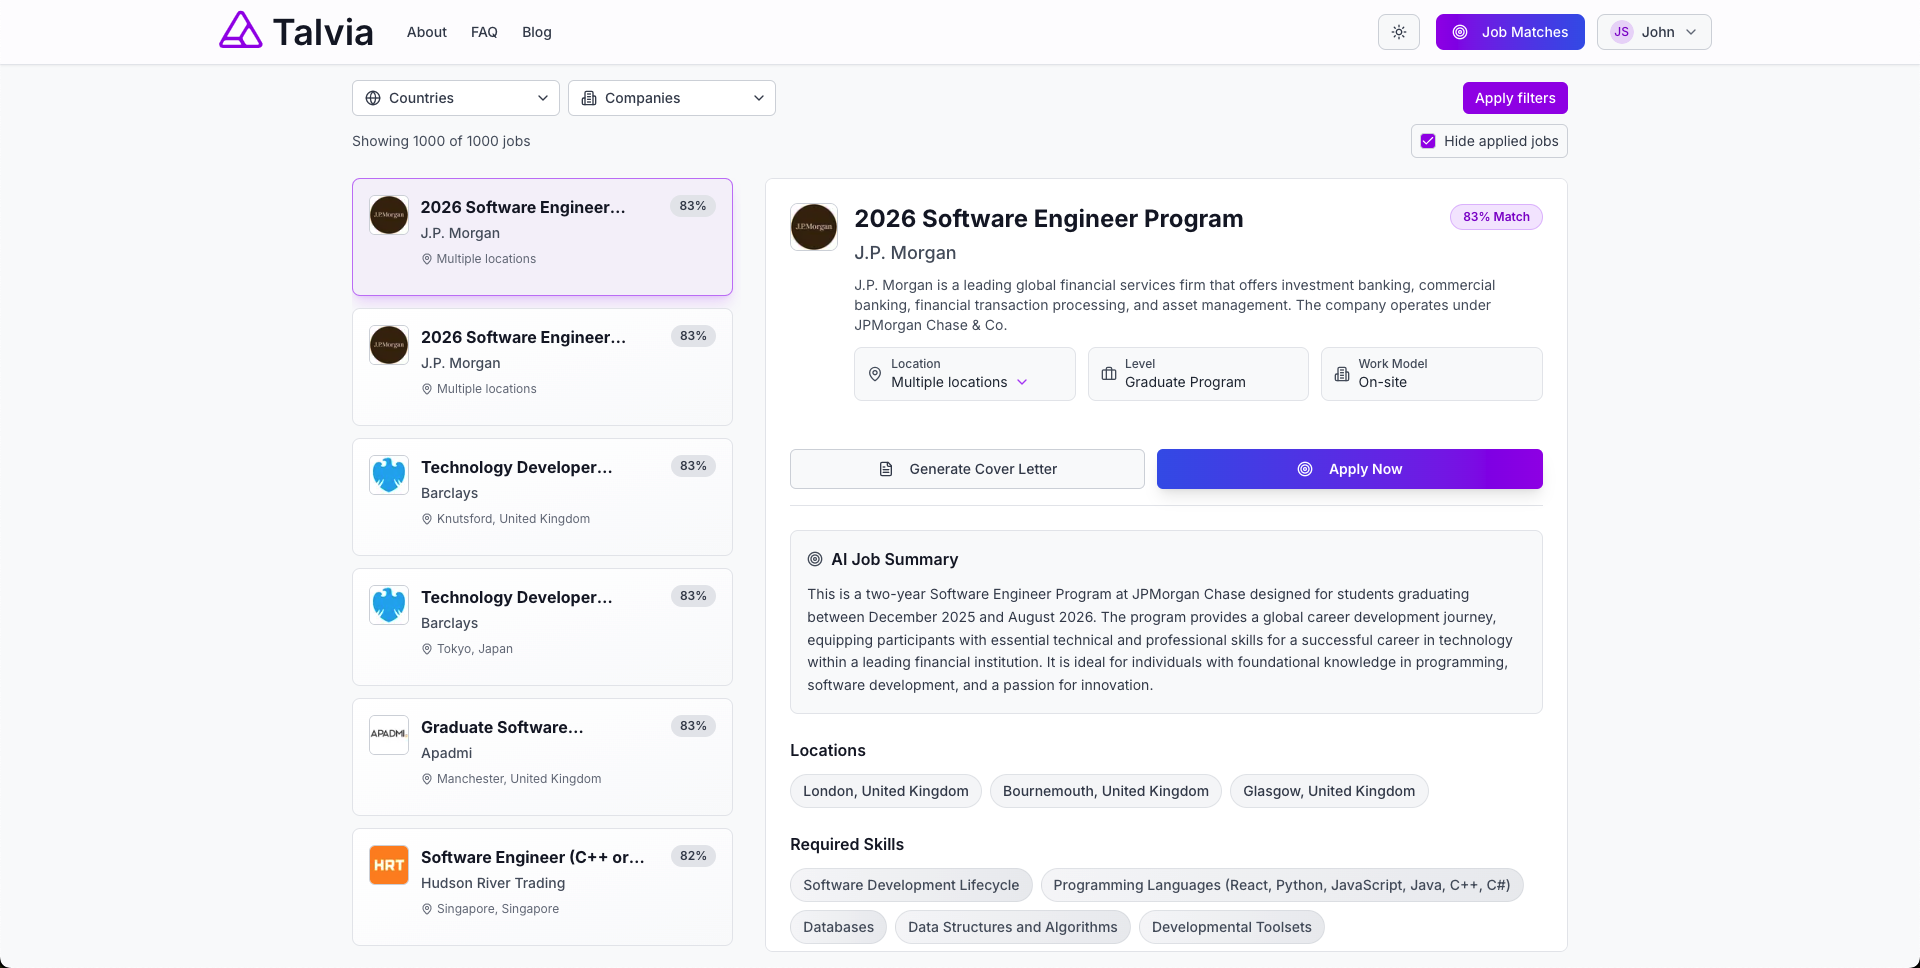The width and height of the screenshot is (1920, 968).
Task: Click the target icon on Job Matches
Action: coord(1460,32)
